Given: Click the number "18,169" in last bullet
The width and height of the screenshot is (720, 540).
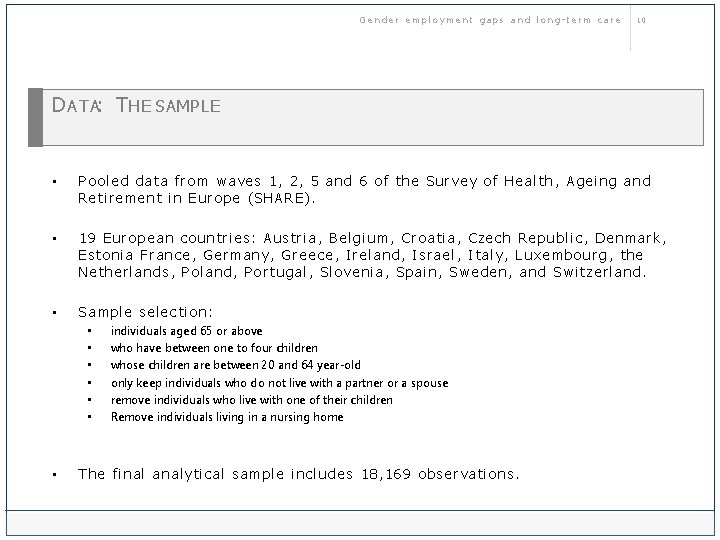Looking at the screenshot, I should pos(386,474).
